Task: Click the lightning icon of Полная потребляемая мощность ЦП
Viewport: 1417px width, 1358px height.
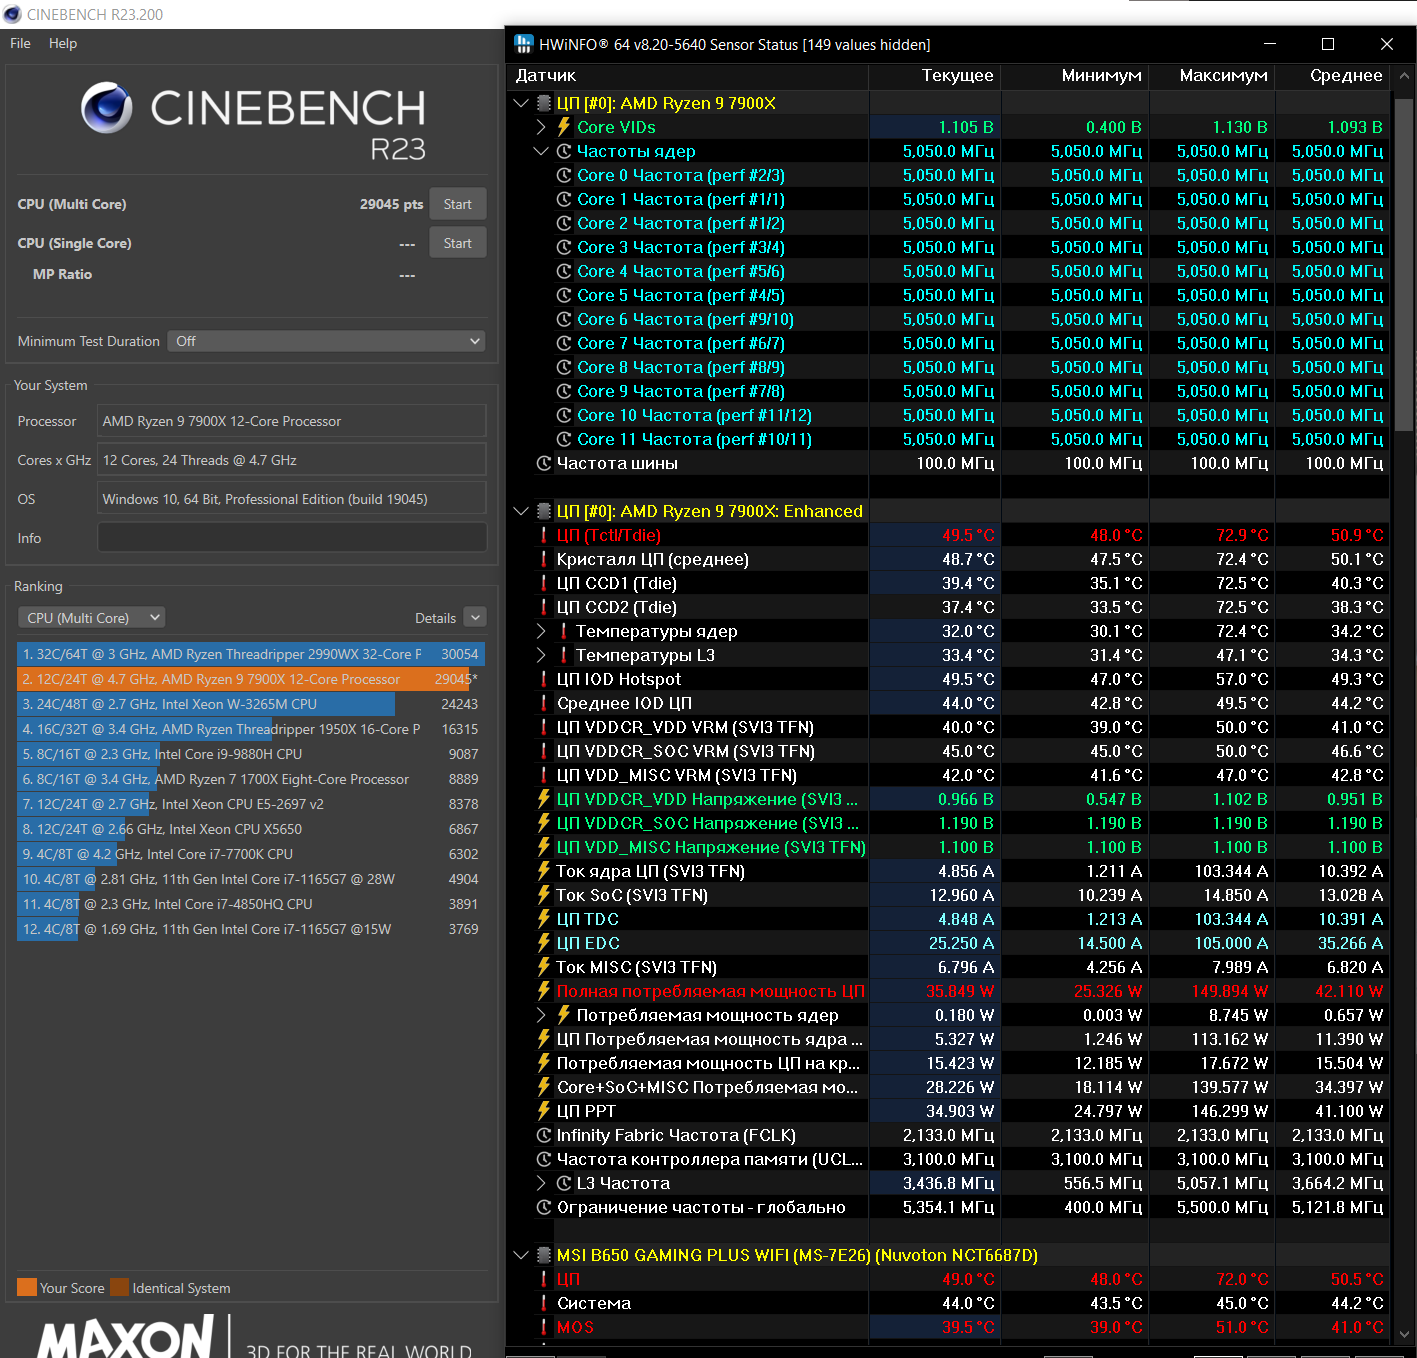Action: (544, 991)
